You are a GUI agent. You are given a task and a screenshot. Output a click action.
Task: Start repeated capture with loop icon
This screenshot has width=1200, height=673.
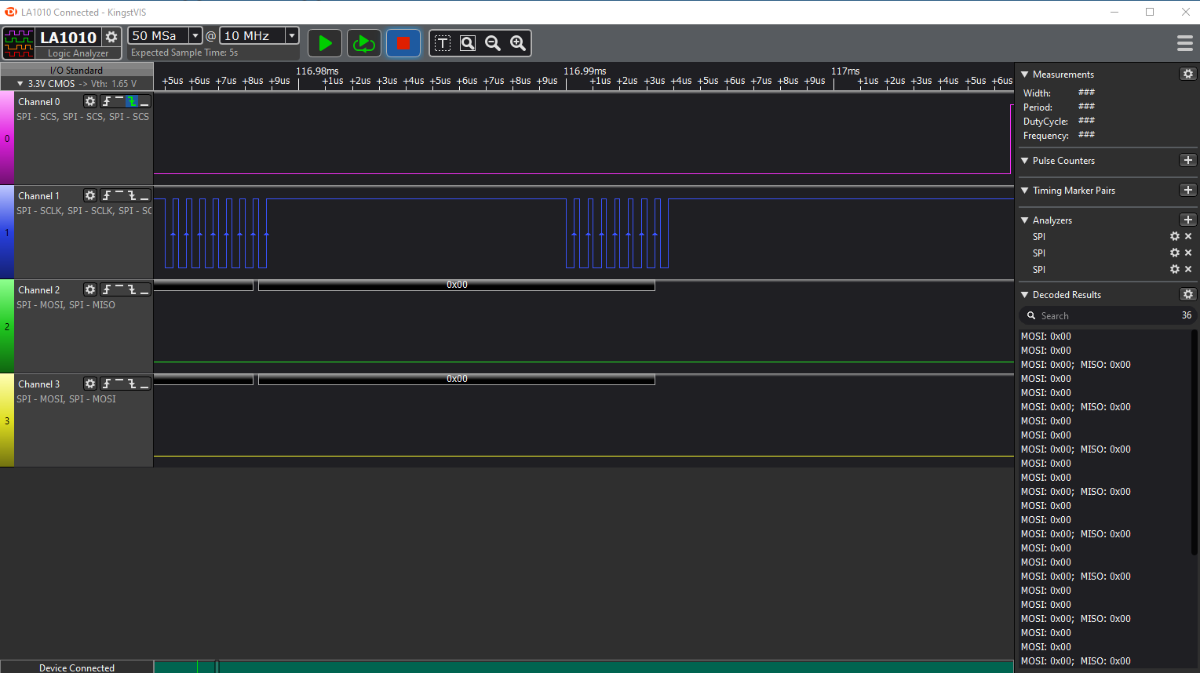click(364, 43)
